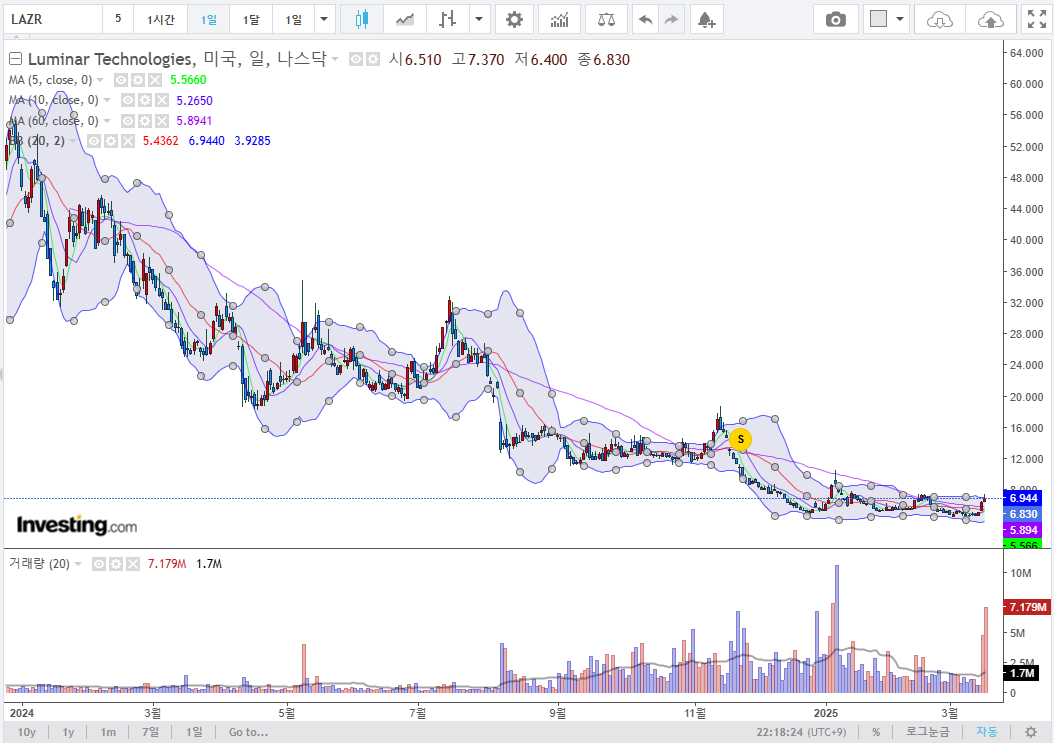
Task: Click the 6.944 blue price label
Action: pos(1022,498)
